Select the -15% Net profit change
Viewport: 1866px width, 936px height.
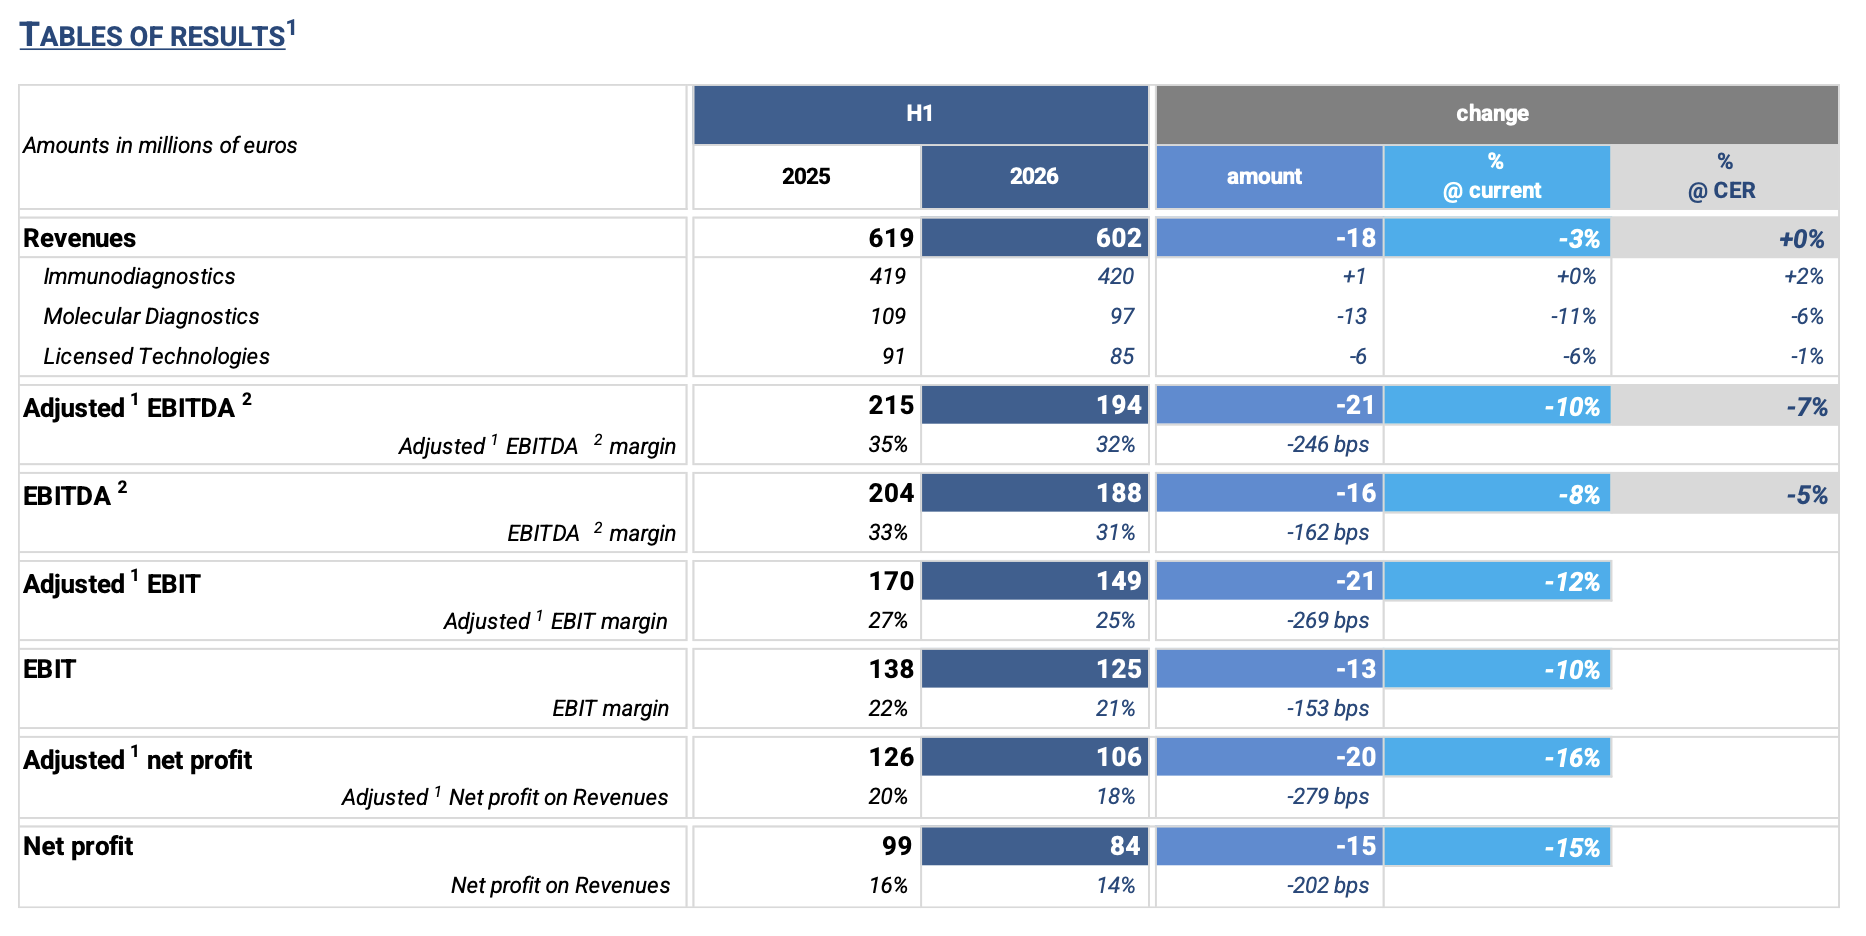point(1572,848)
